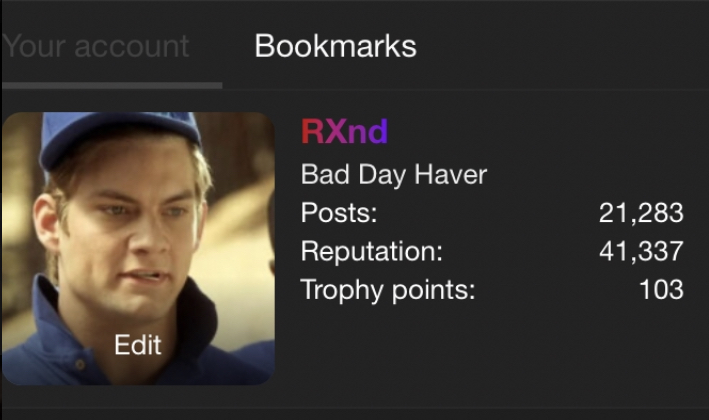The width and height of the screenshot is (709, 420).
Task: Click the active tab underline indicator
Action: pos(112,85)
